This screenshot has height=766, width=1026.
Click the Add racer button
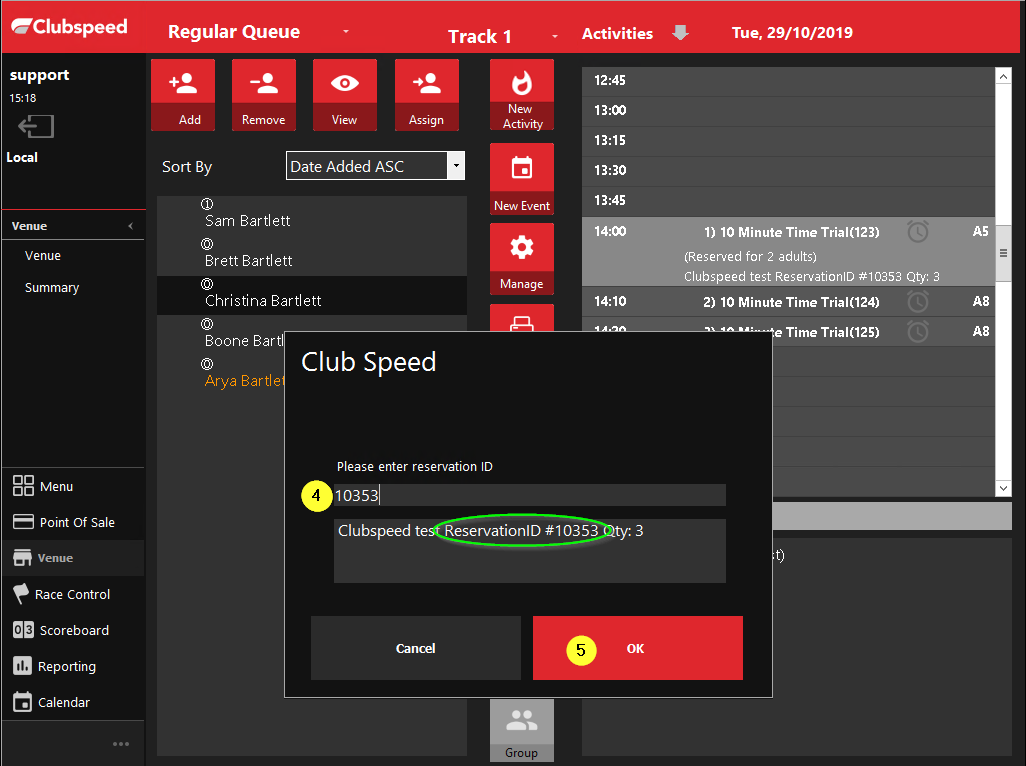click(183, 95)
